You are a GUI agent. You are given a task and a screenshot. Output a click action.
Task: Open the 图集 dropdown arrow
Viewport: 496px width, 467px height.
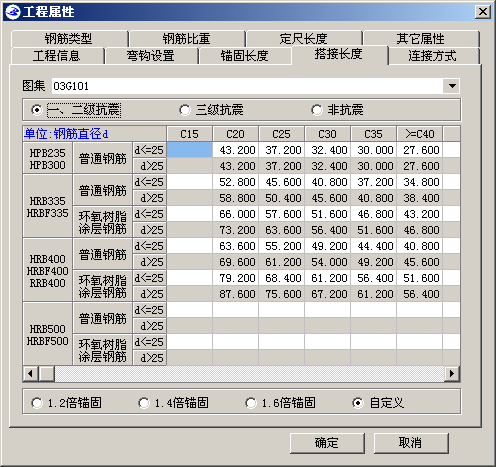click(452, 86)
